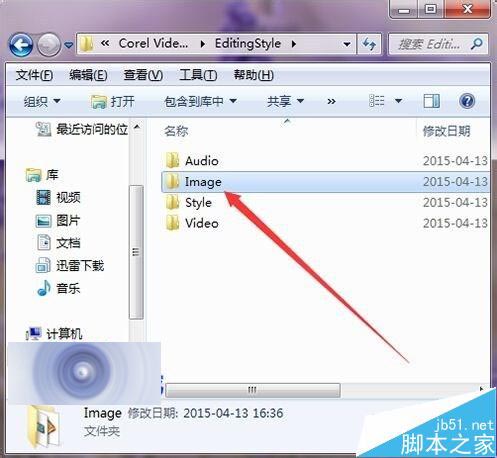The height and width of the screenshot is (458, 497).
Task: Click Video date 2015-04-13
Action: [455, 223]
